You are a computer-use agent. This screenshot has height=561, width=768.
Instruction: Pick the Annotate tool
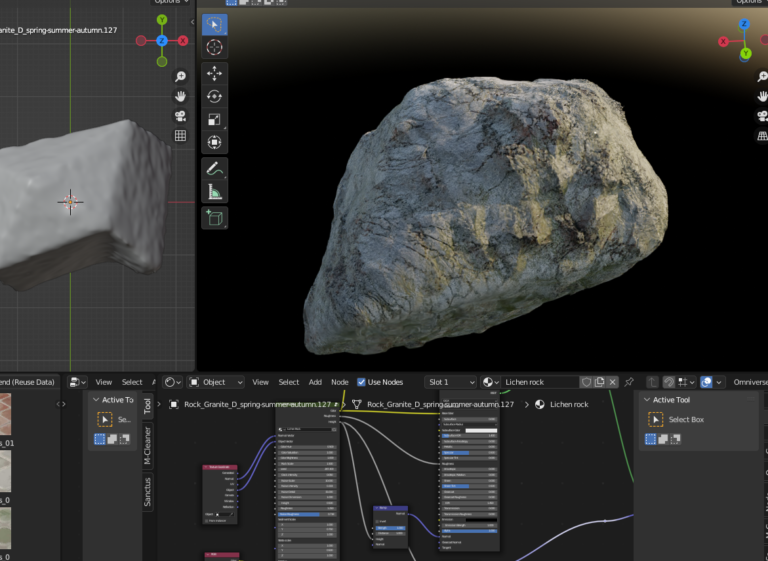coord(215,170)
